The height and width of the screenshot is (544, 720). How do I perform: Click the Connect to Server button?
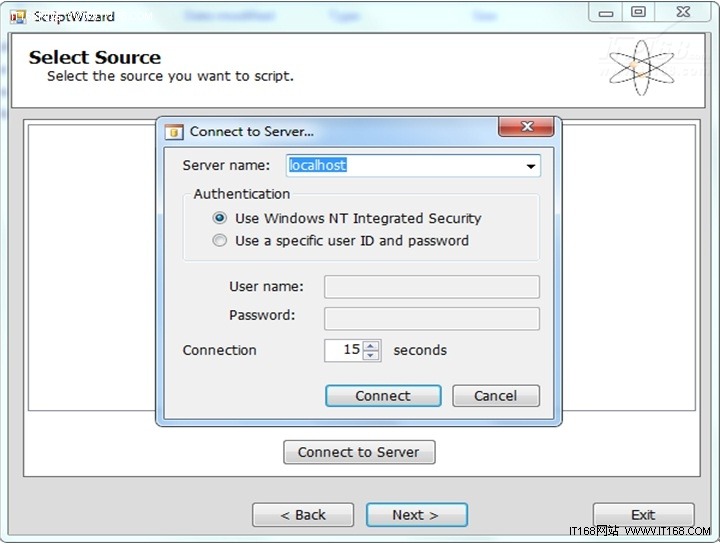(x=359, y=452)
